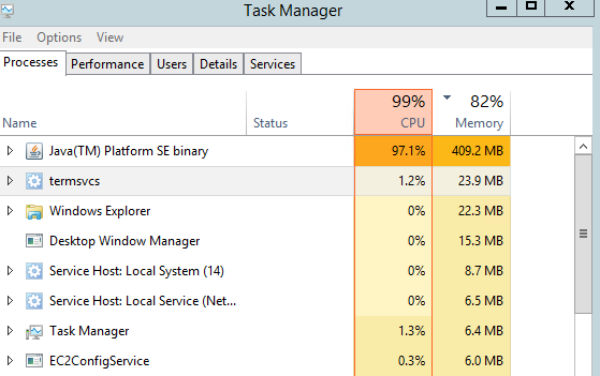
Task: Expand the Task Manager process row
Action: [x=10, y=330]
